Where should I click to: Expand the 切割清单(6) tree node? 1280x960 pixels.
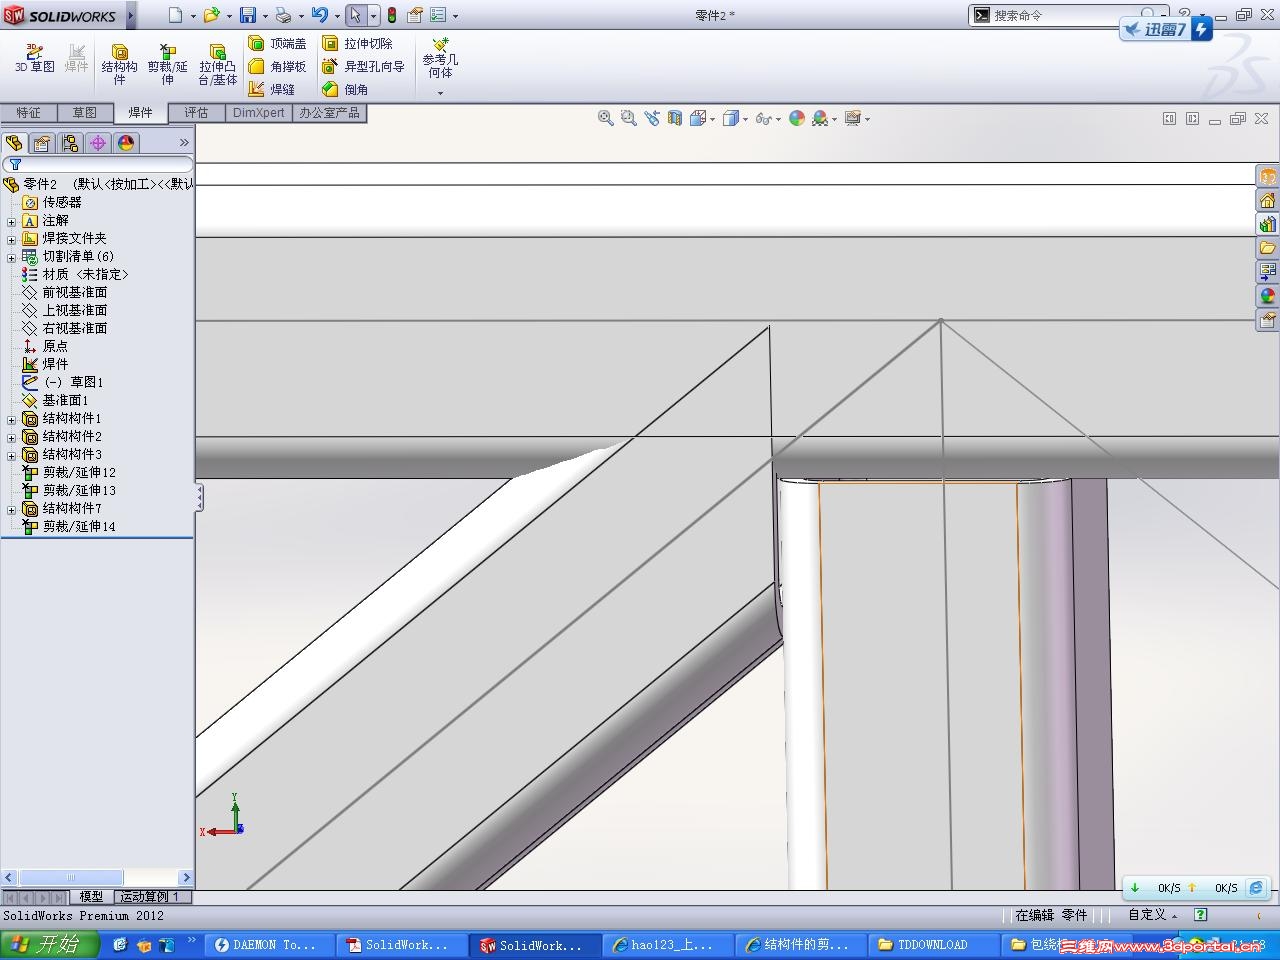point(12,257)
